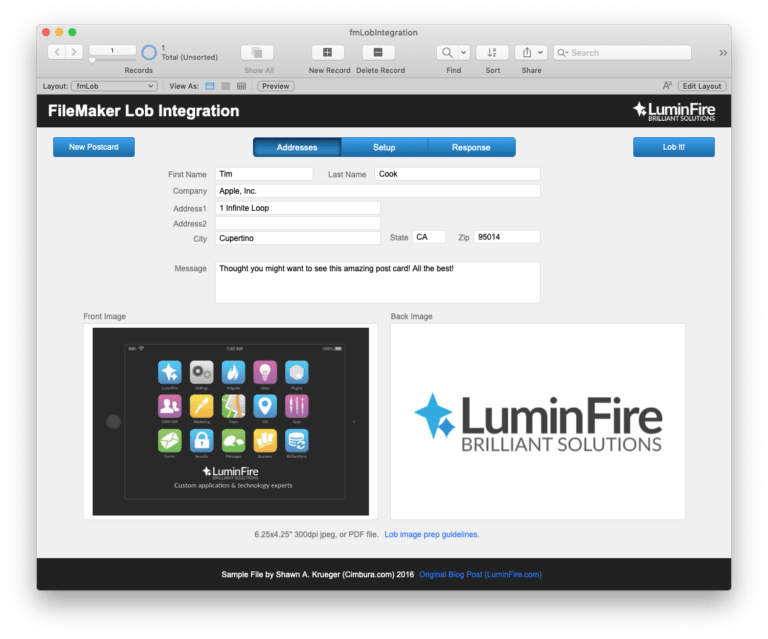The width and height of the screenshot is (768, 639).
Task: Click the New Record toolbar icon
Action: coord(328,52)
